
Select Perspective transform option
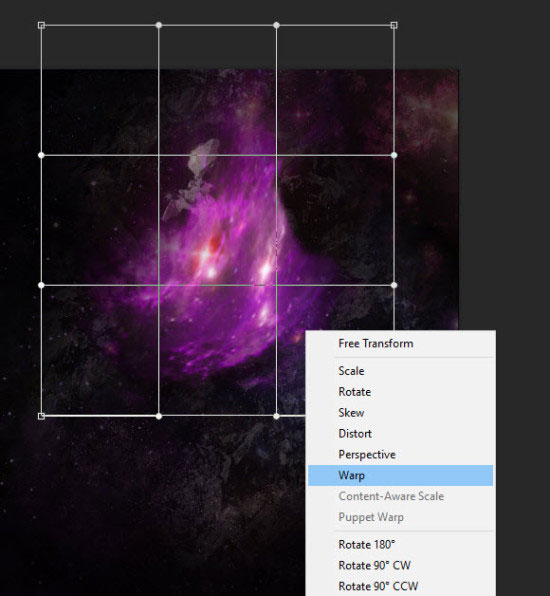pyautogui.click(x=400, y=455)
